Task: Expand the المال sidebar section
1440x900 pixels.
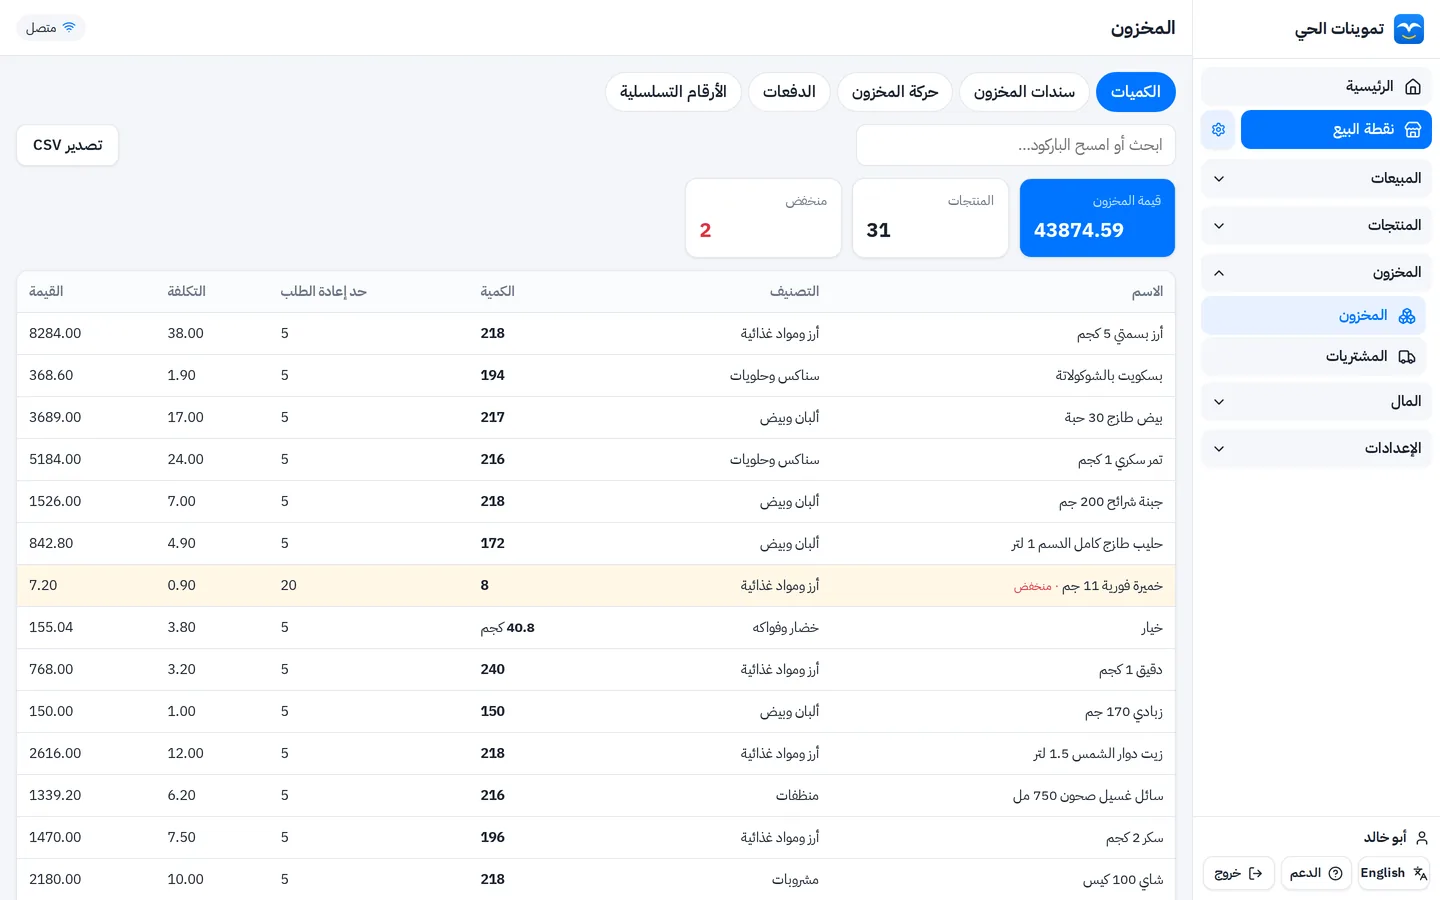Action: point(1316,402)
